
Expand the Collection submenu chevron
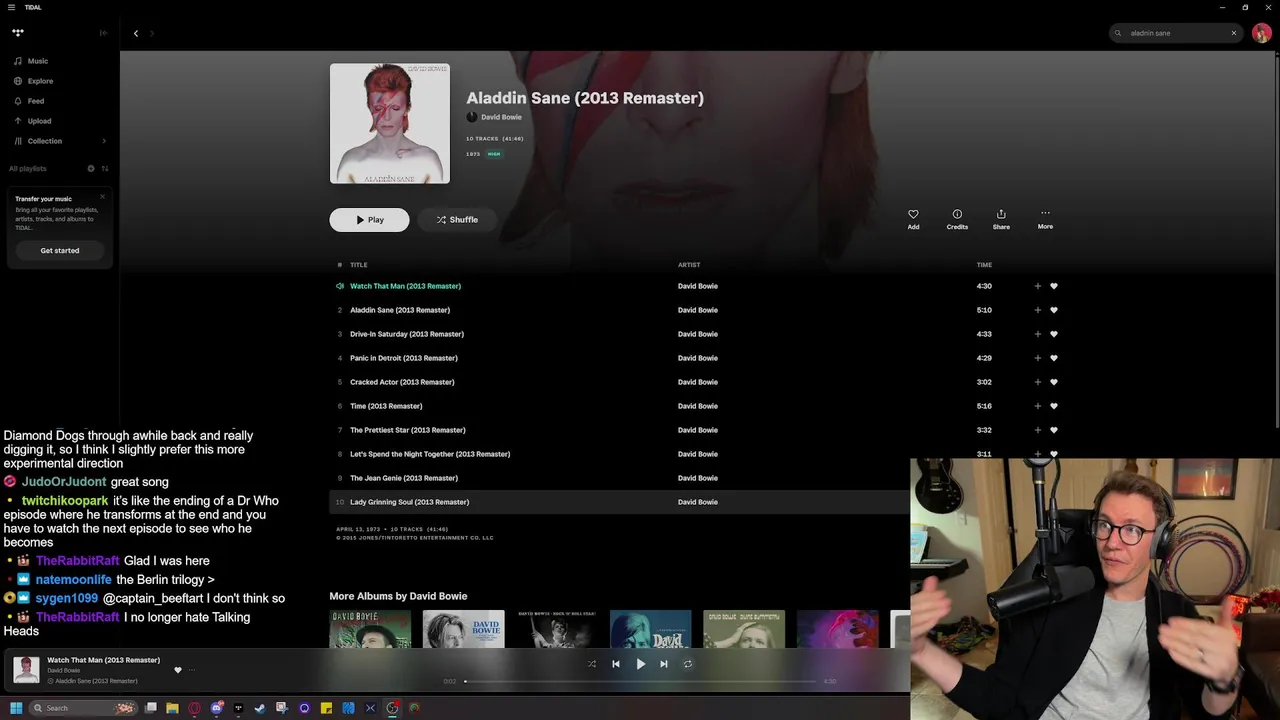tap(104, 141)
